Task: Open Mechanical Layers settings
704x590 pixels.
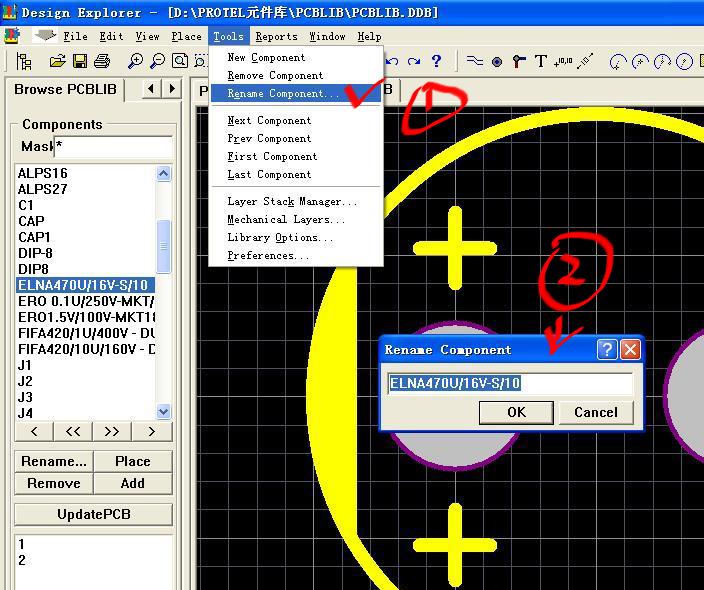Action: coord(296,219)
